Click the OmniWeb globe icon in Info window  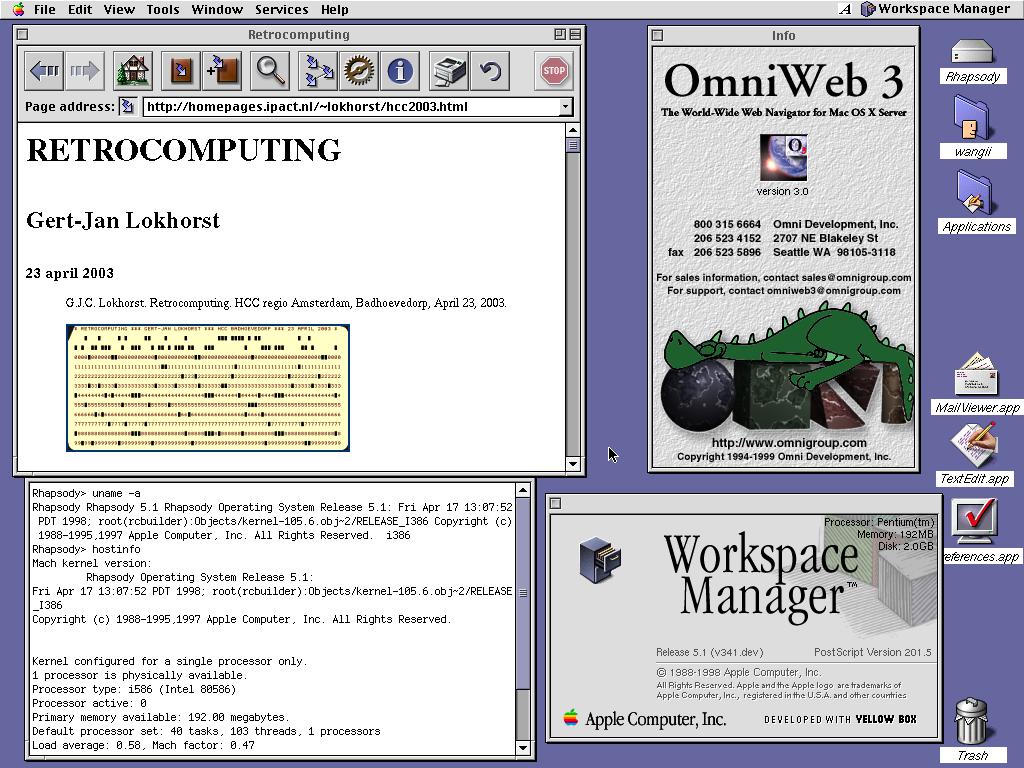click(783, 157)
